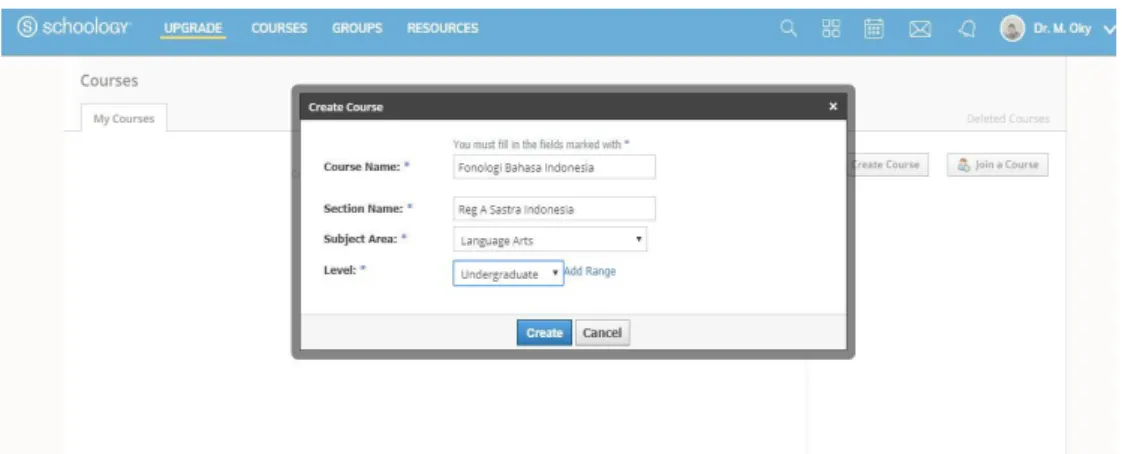Click the Course Name input field
Screen dimensions: 1122x454
click(555, 168)
